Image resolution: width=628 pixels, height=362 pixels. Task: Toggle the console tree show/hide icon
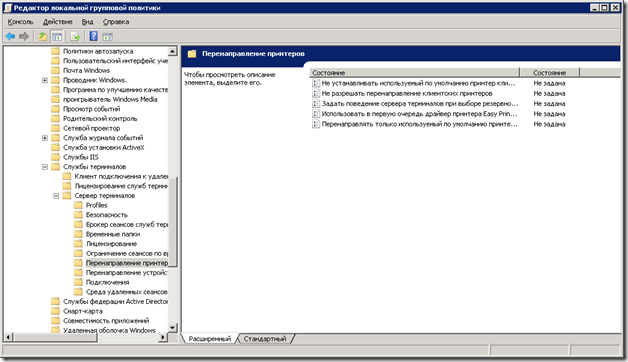click(x=57, y=36)
